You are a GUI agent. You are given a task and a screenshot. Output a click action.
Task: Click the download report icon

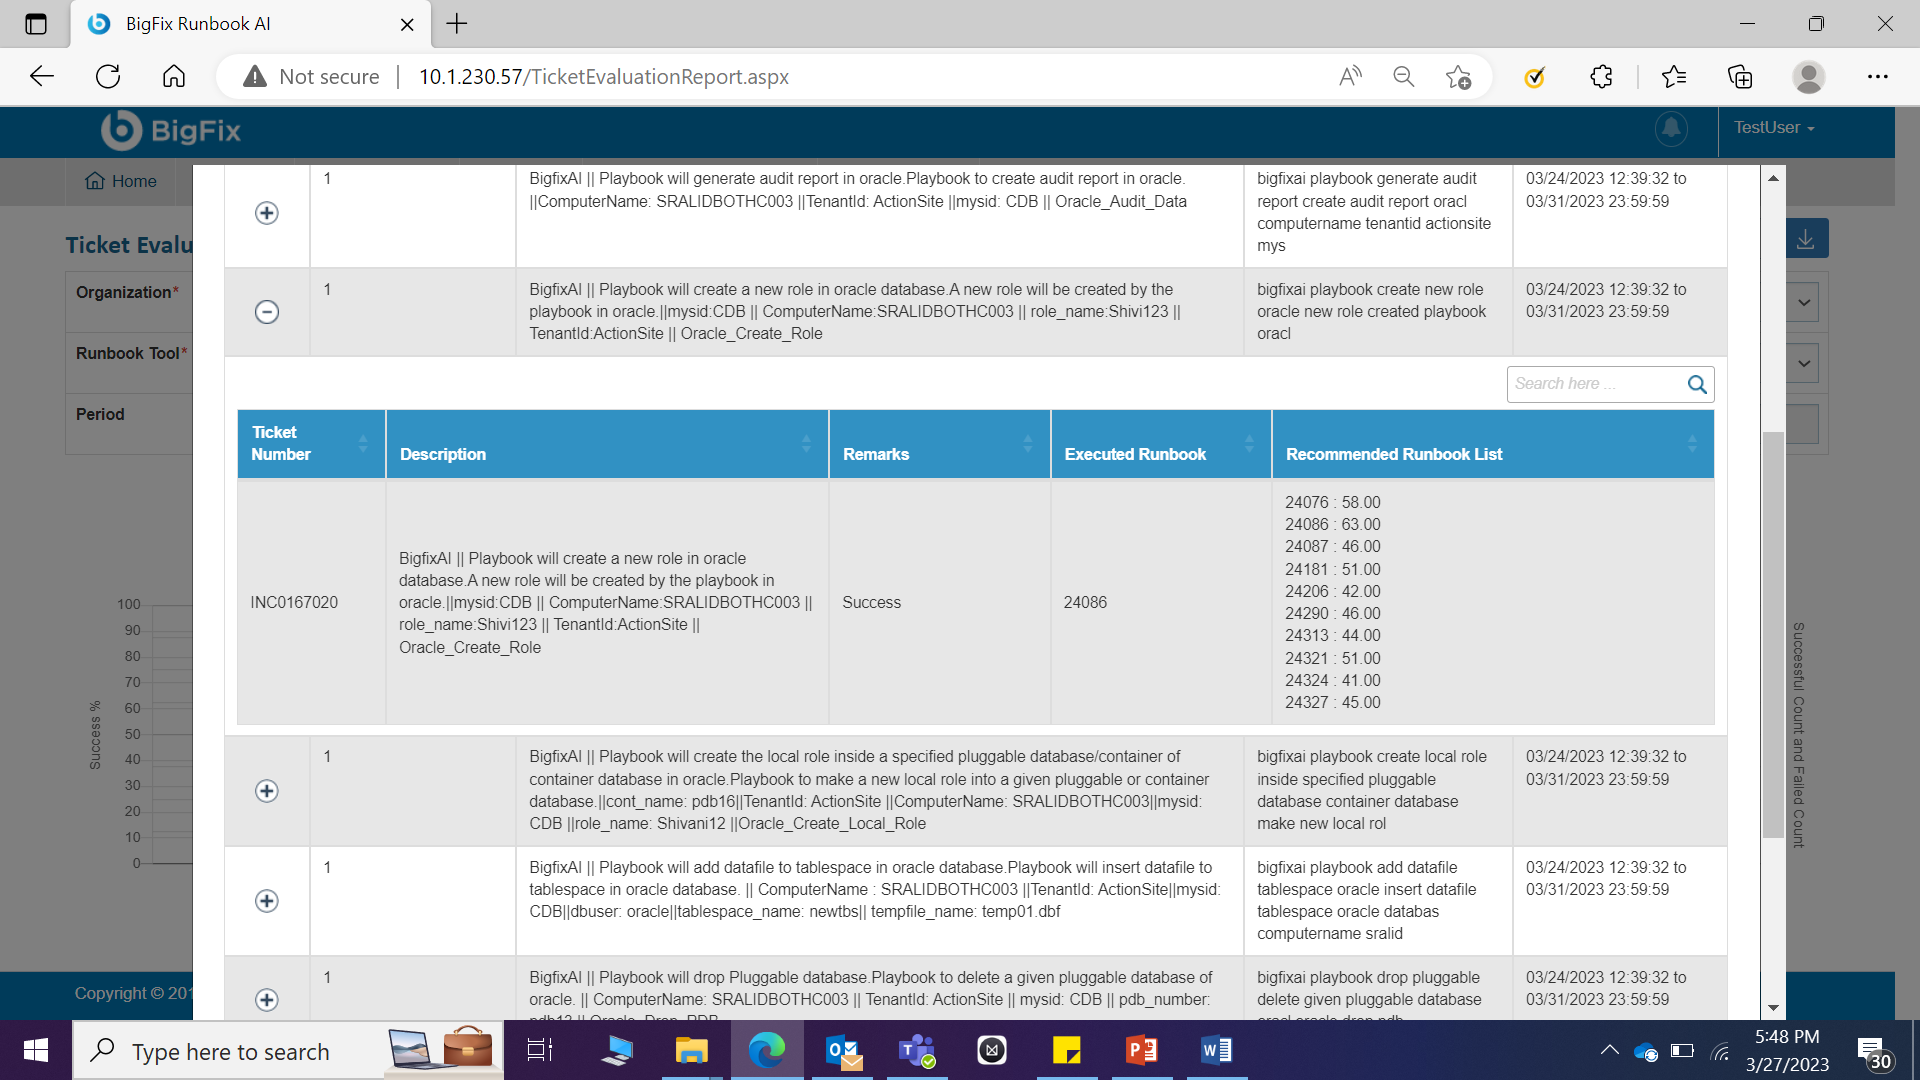(1805, 240)
